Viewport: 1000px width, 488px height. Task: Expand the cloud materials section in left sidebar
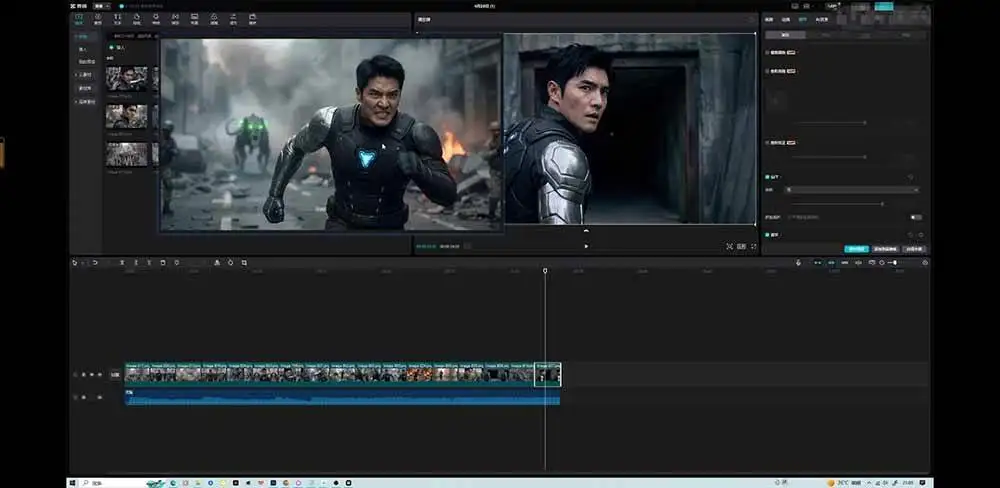coord(84,75)
